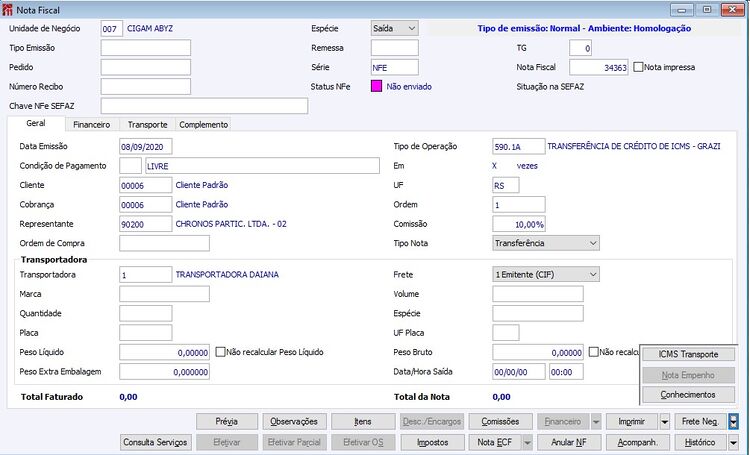
Task: Open the Frete Emitente (CIF) dropdown
Action: coord(546,275)
